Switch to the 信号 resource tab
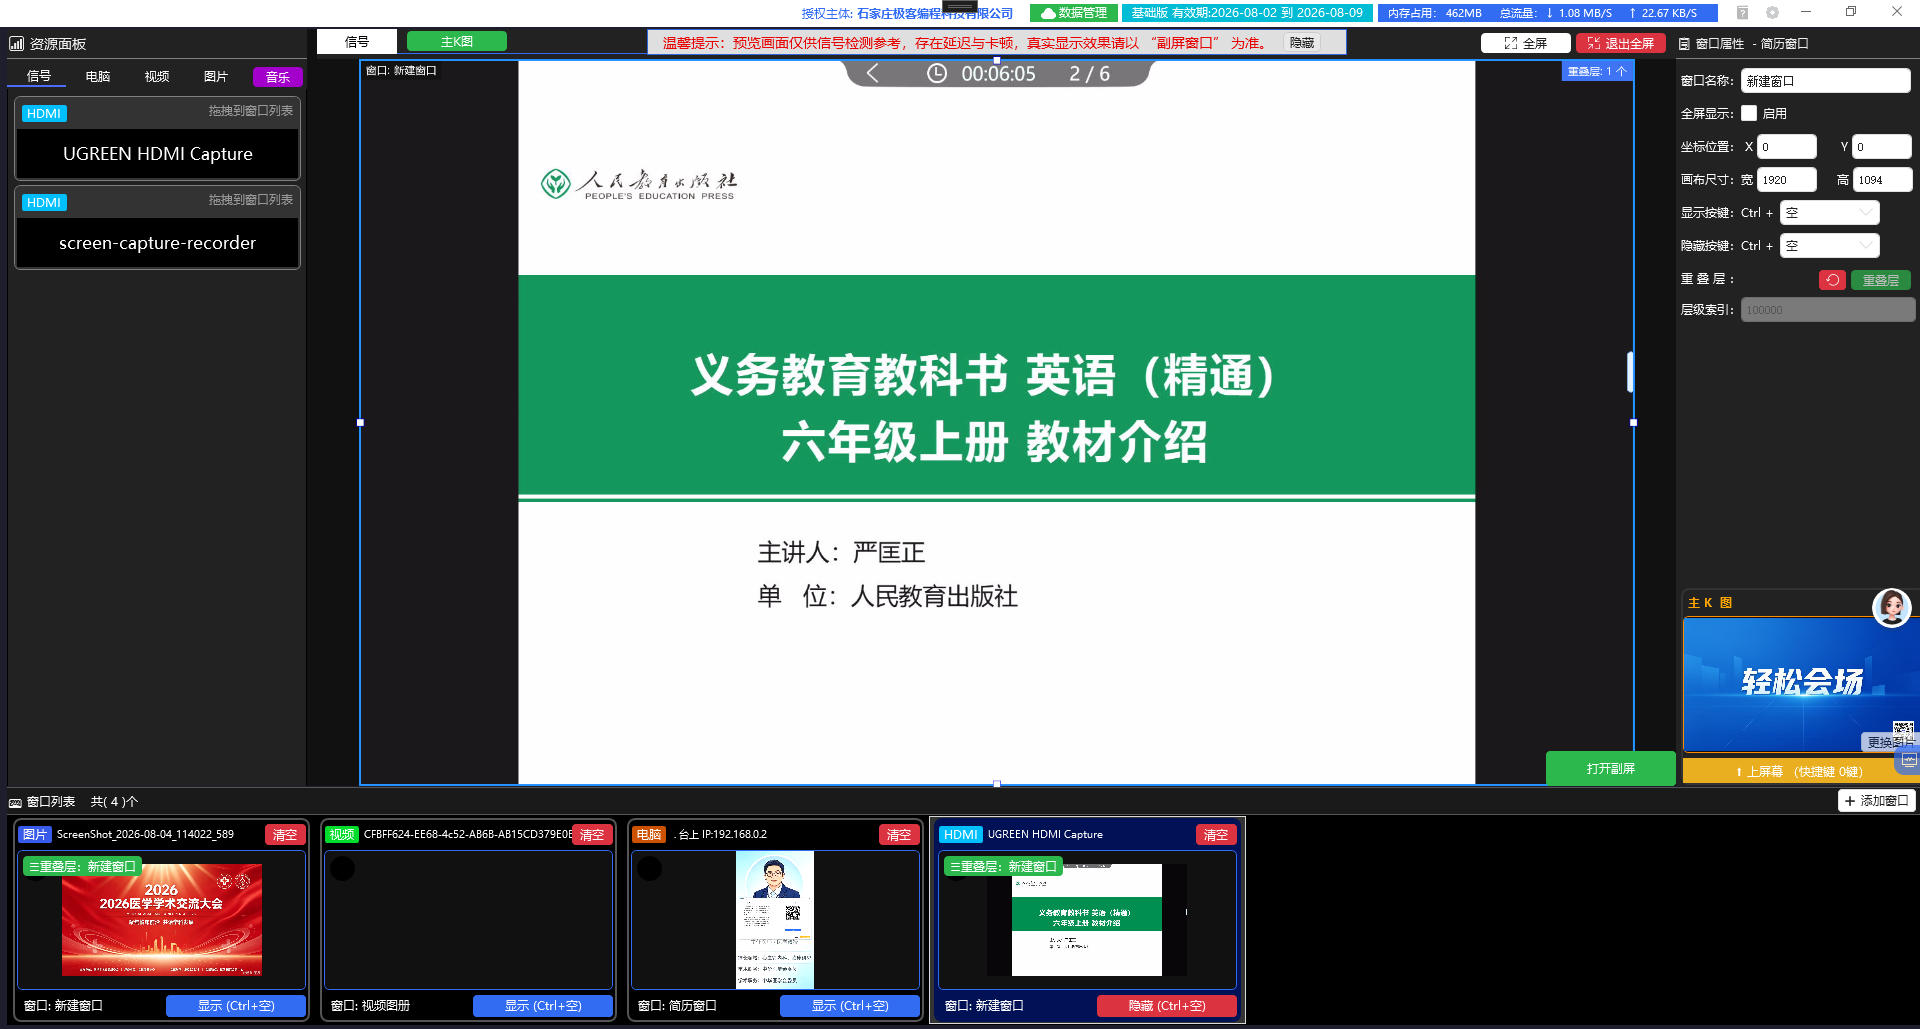Image resolution: width=1920 pixels, height=1029 pixels. click(39, 77)
